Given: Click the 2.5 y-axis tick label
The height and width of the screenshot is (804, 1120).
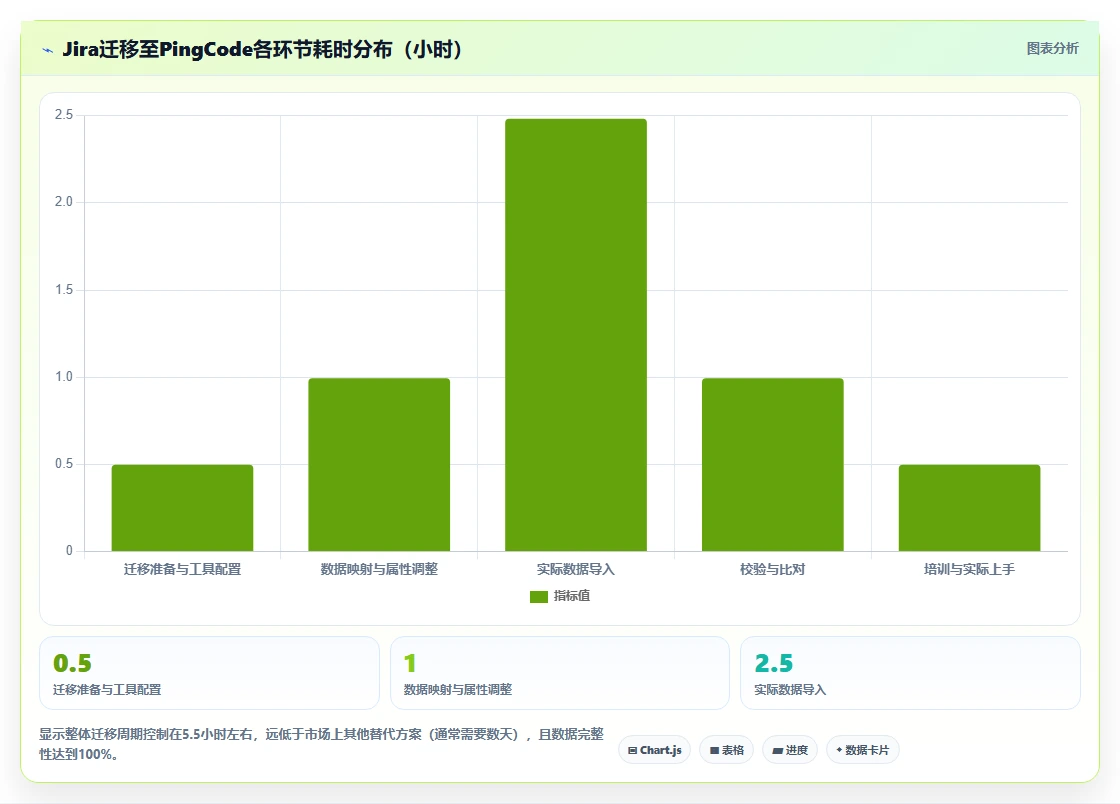Looking at the screenshot, I should pos(64,115).
